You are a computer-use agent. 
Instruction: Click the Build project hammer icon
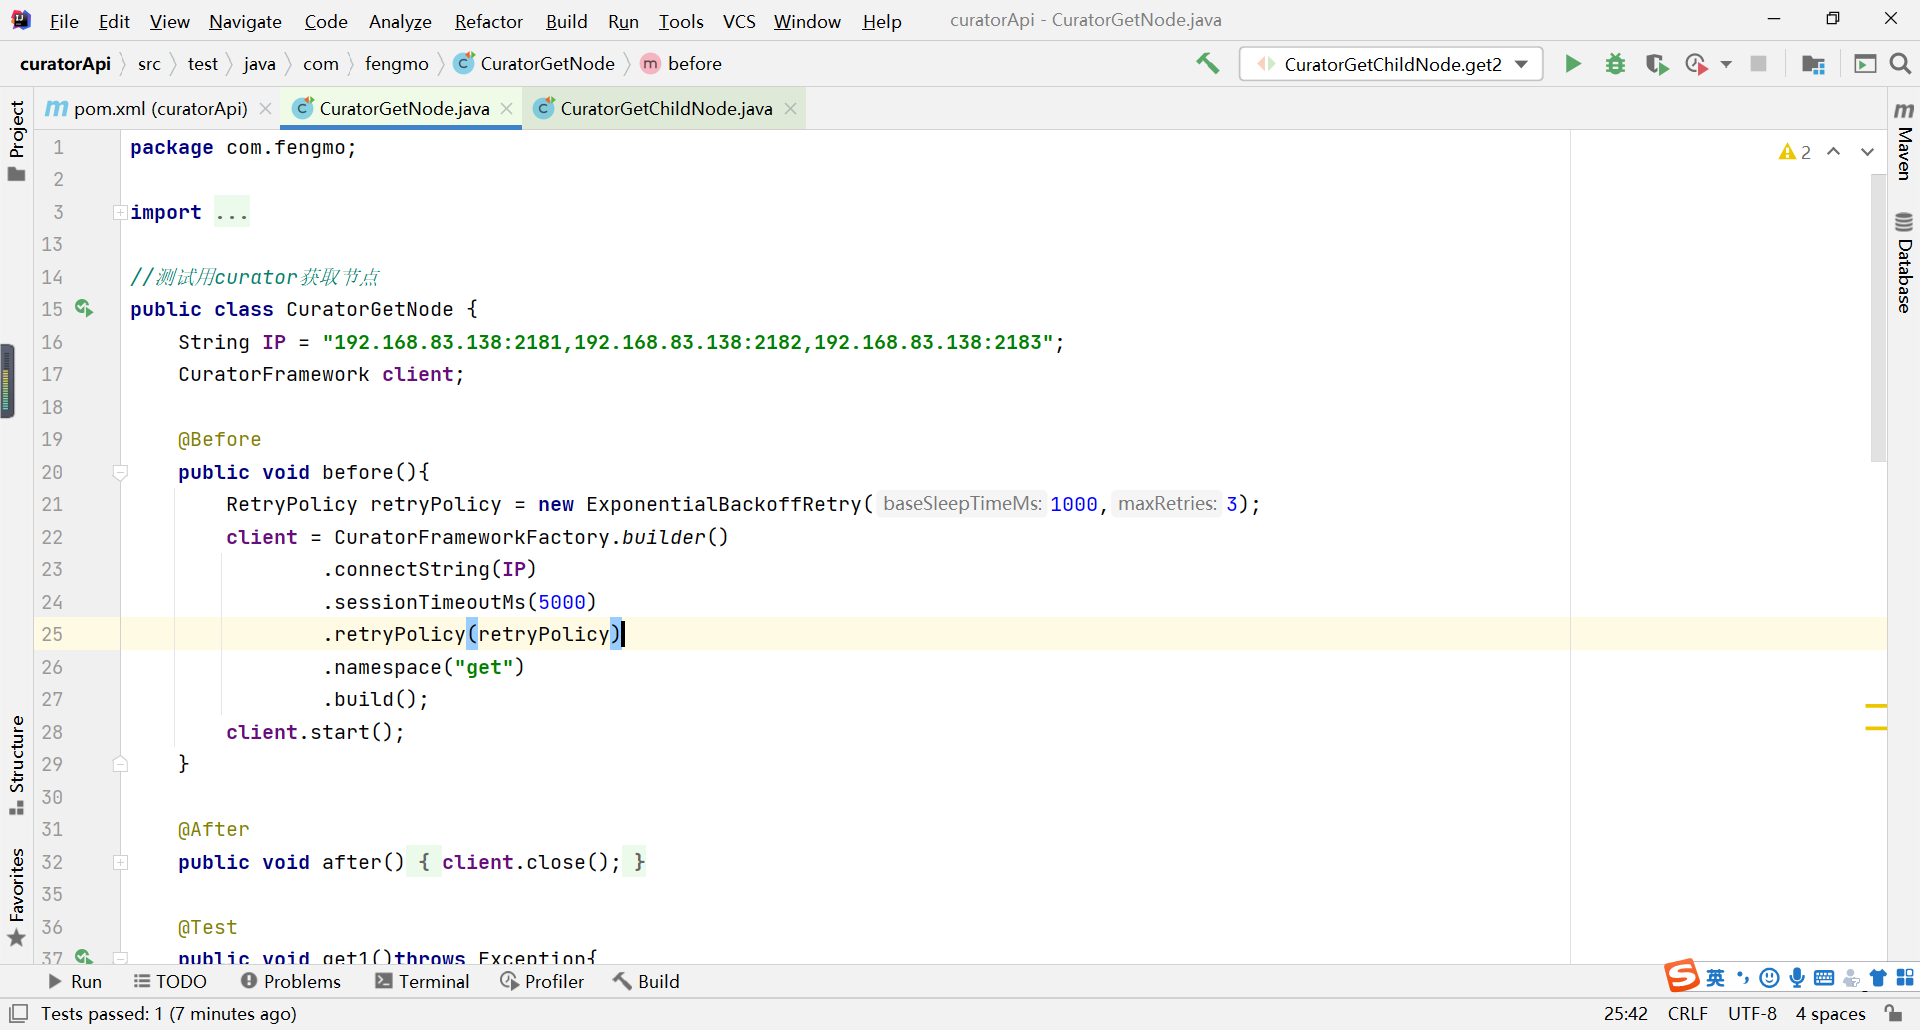pyautogui.click(x=1208, y=64)
